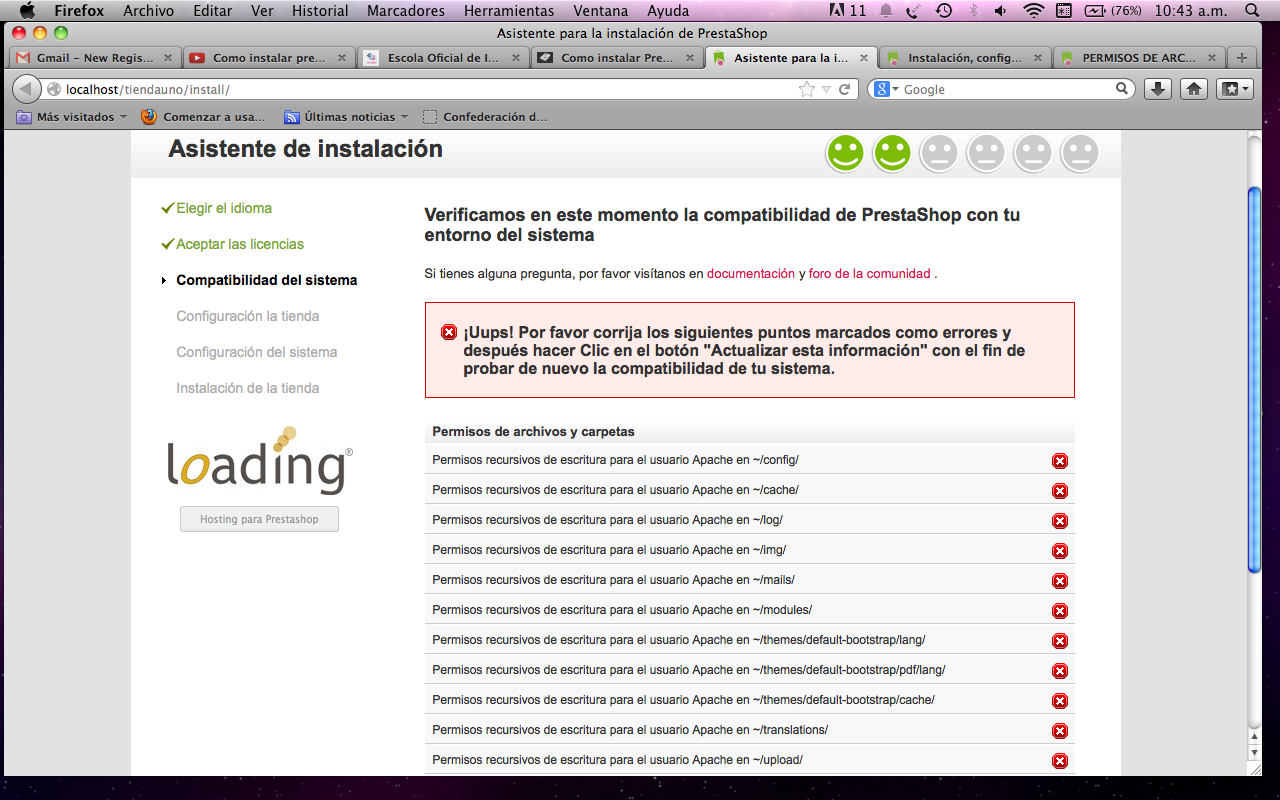Click the loading hosting logo
Viewport: 1280px width, 800px height.
click(x=259, y=460)
